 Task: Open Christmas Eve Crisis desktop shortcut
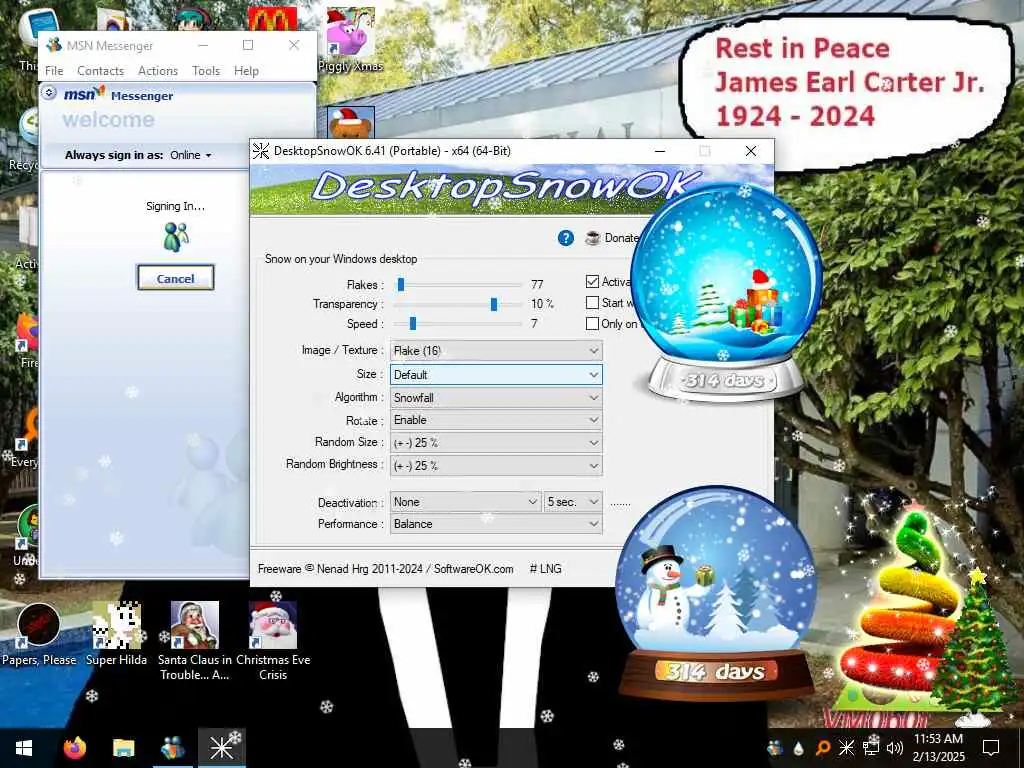273,640
